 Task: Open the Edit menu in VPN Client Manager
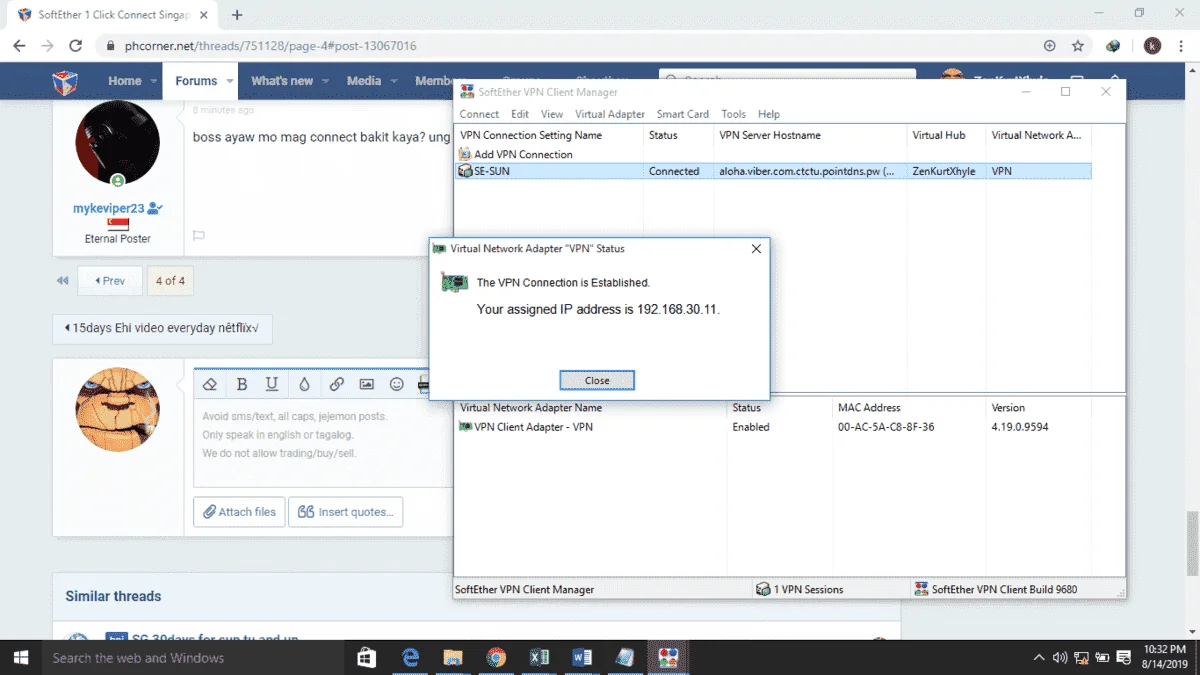tap(520, 114)
